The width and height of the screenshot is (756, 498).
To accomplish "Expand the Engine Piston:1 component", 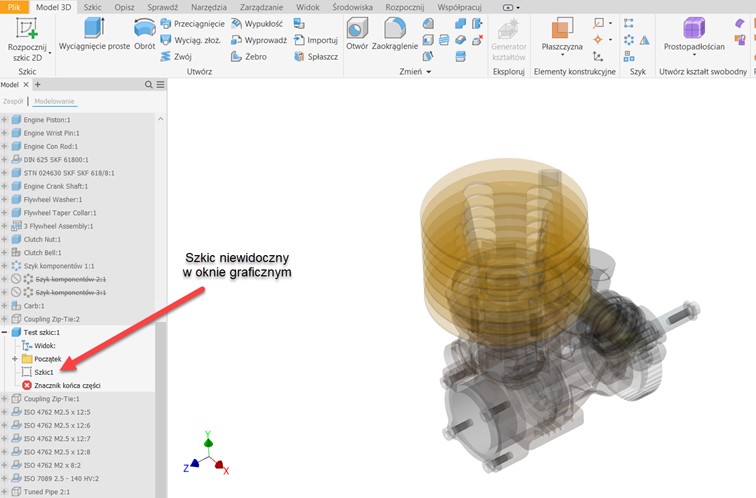I will (x=5, y=120).
